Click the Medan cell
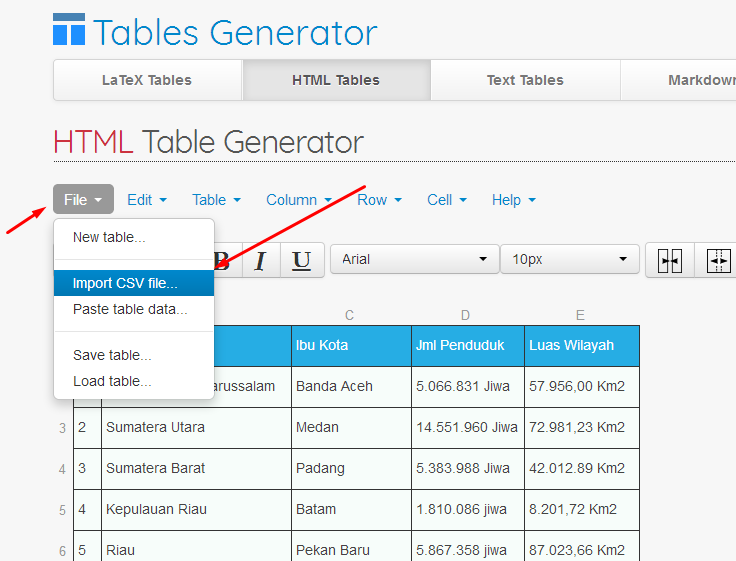Viewport: 736px width, 561px height. [351, 428]
